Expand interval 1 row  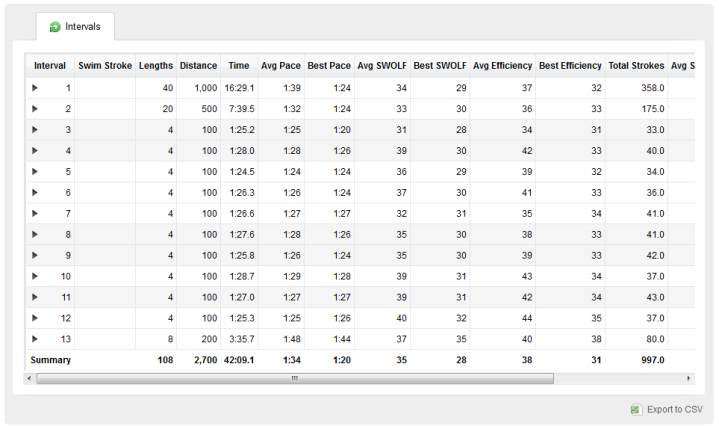point(35,88)
